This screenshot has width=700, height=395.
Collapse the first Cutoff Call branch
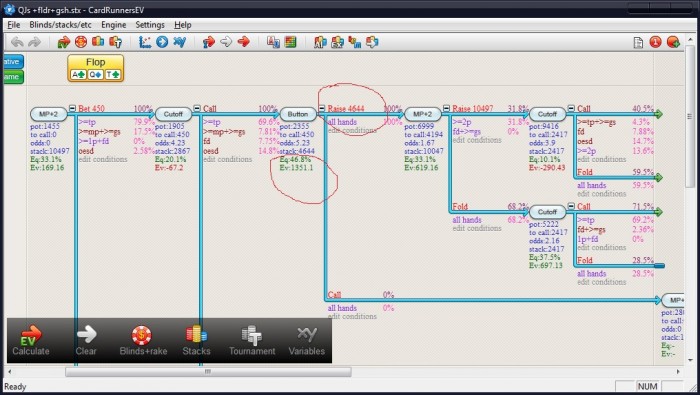pyautogui.click(x=197, y=108)
